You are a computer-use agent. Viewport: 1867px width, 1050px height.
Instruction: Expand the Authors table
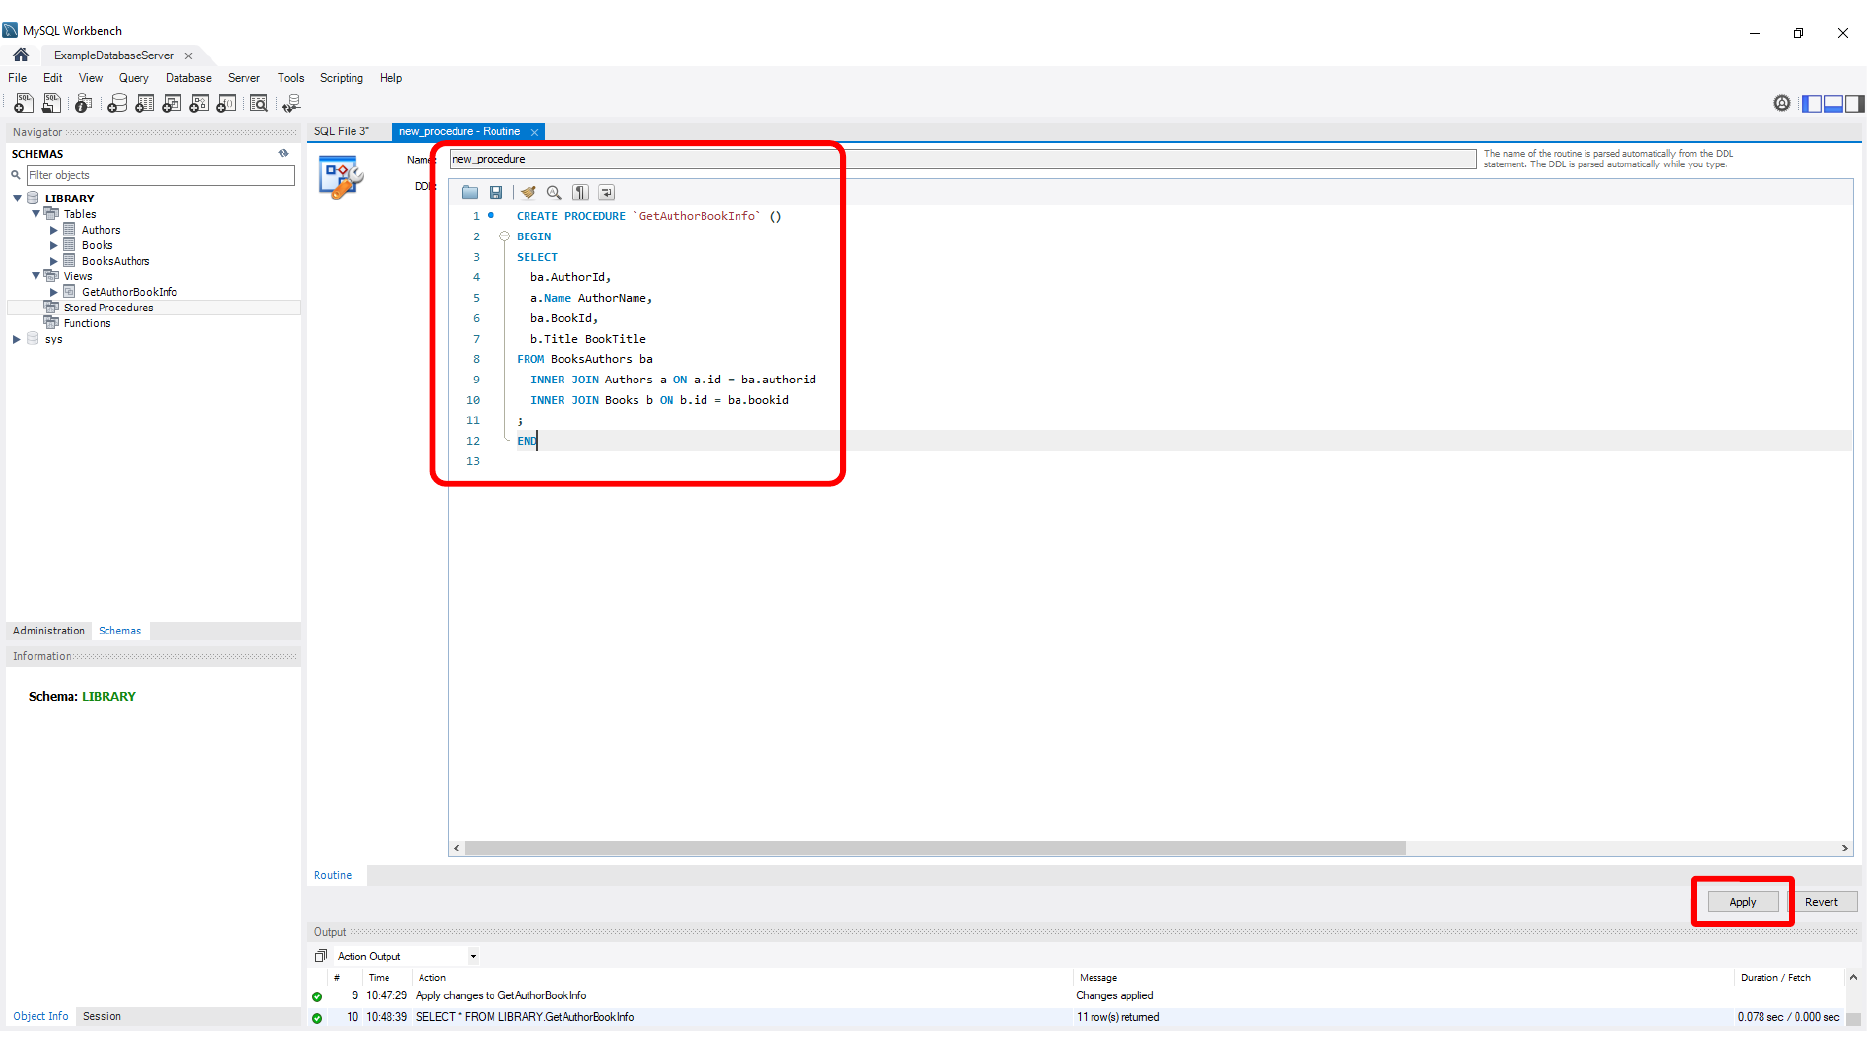coord(54,230)
